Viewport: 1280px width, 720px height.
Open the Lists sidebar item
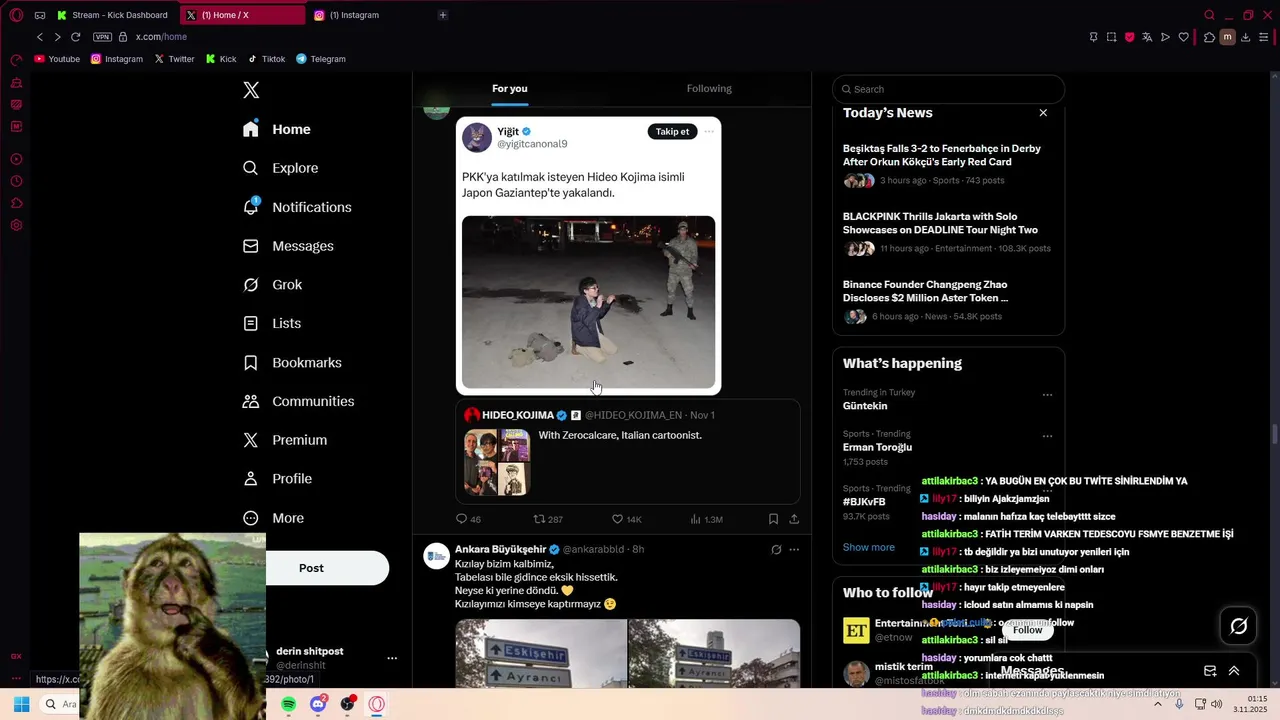(x=271, y=324)
